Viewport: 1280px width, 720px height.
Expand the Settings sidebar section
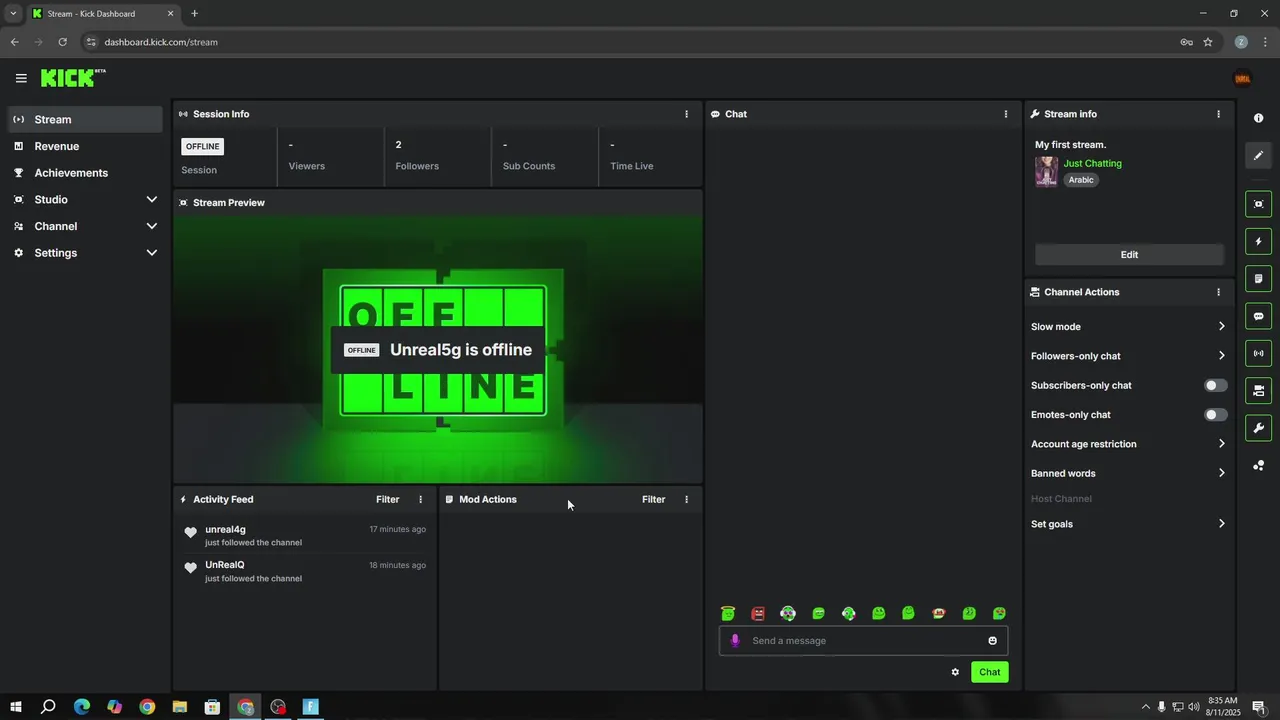pyautogui.click(x=85, y=253)
